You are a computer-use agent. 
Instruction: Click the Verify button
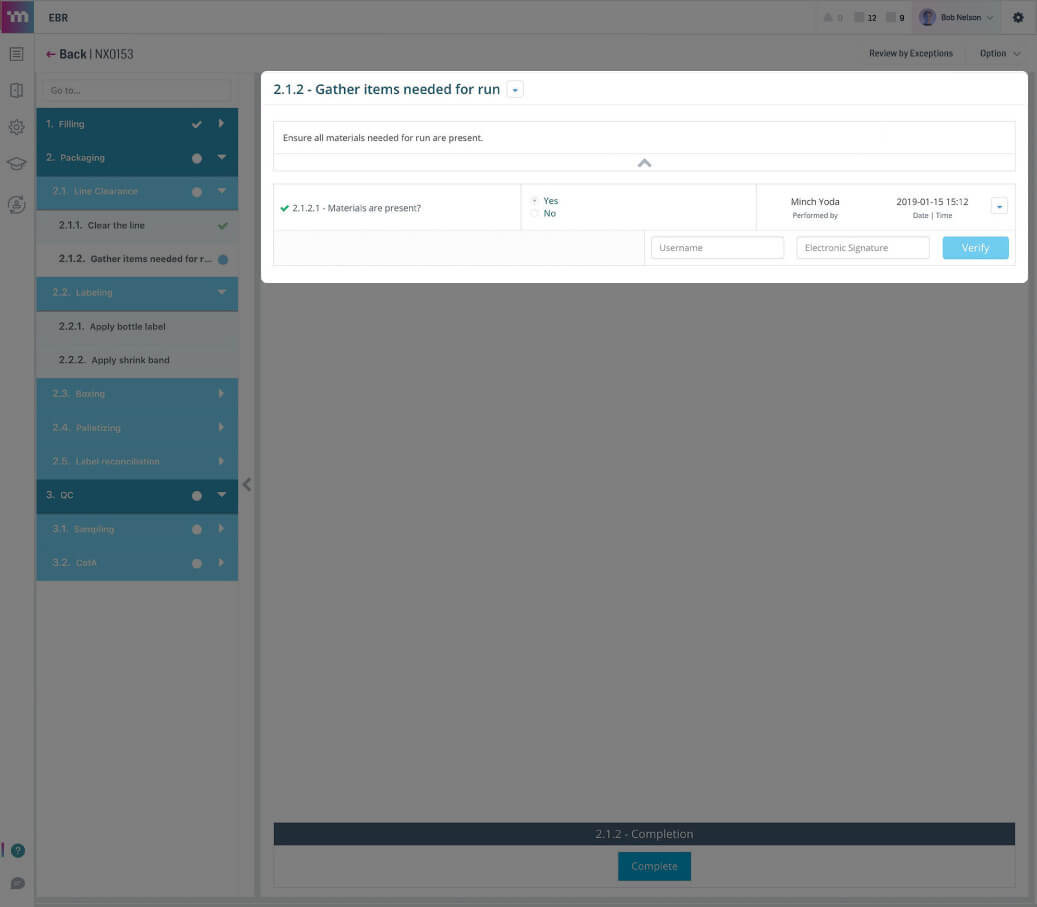[x=975, y=247]
